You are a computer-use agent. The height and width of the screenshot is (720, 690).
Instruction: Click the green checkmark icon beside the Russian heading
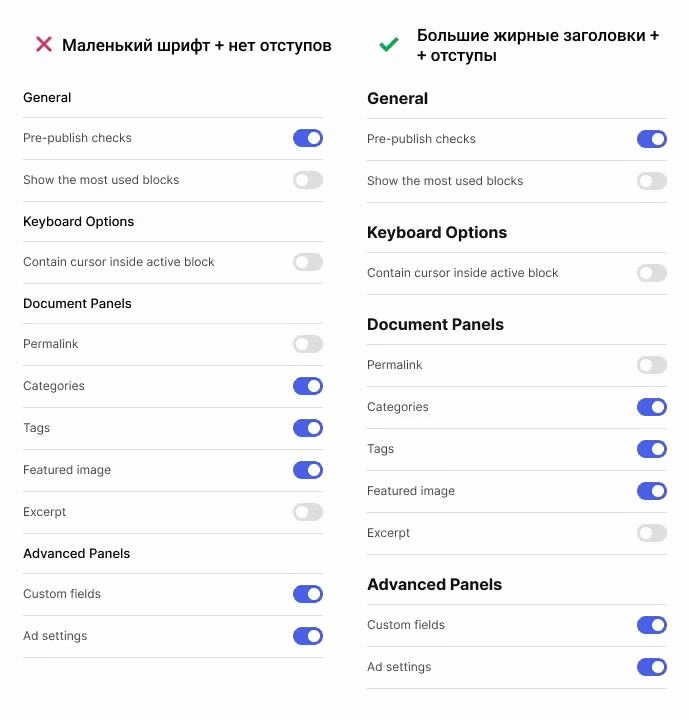388,45
